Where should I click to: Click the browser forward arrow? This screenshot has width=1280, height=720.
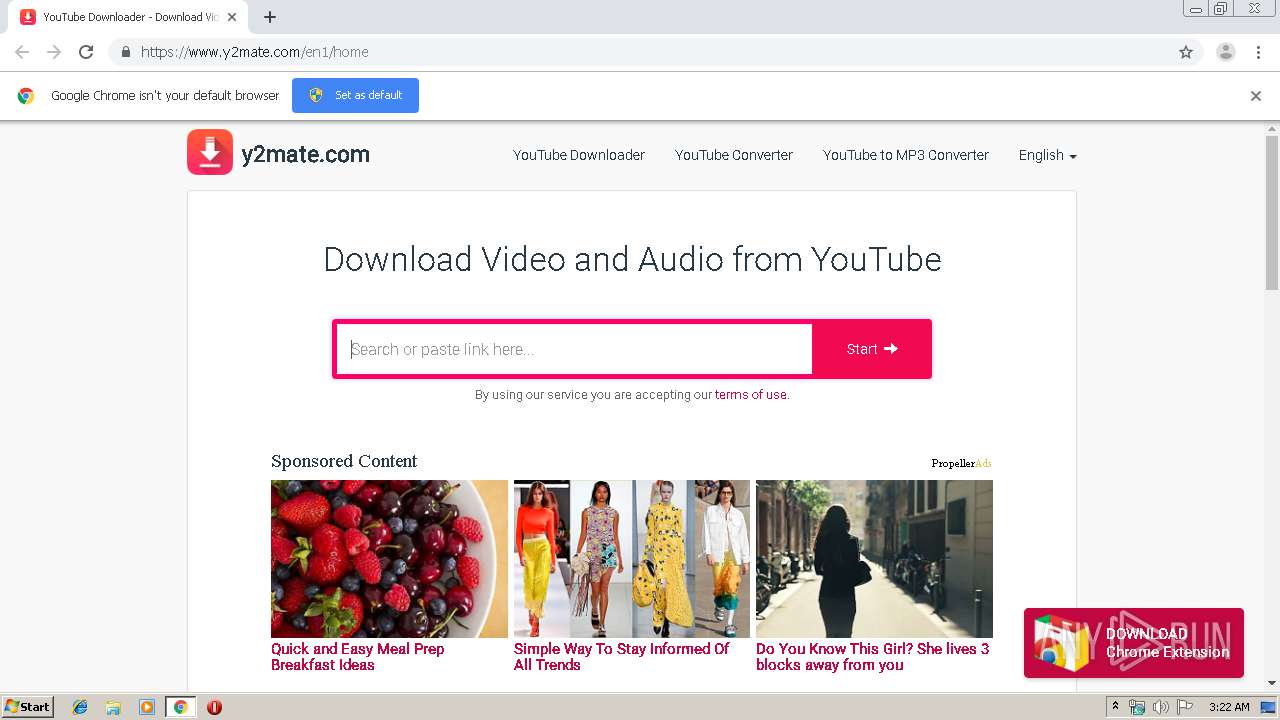coord(54,52)
